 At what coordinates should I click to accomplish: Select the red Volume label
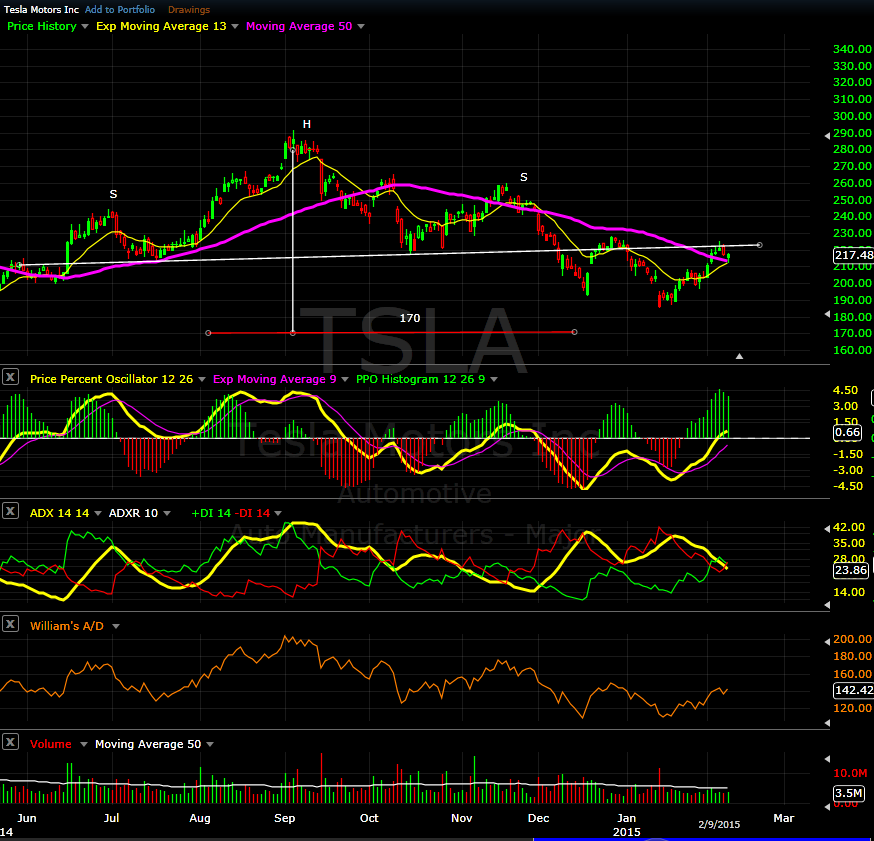(51, 744)
